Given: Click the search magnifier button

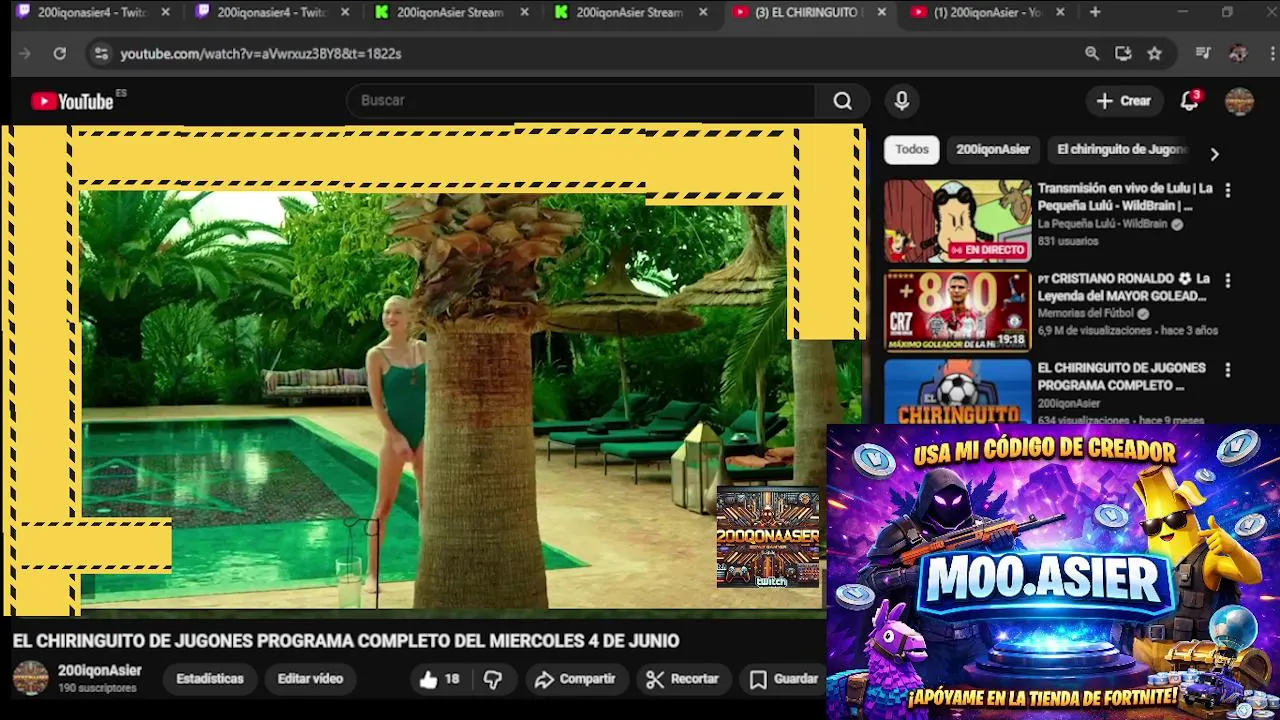Looking at the screenshot, I should pos(843,101).
